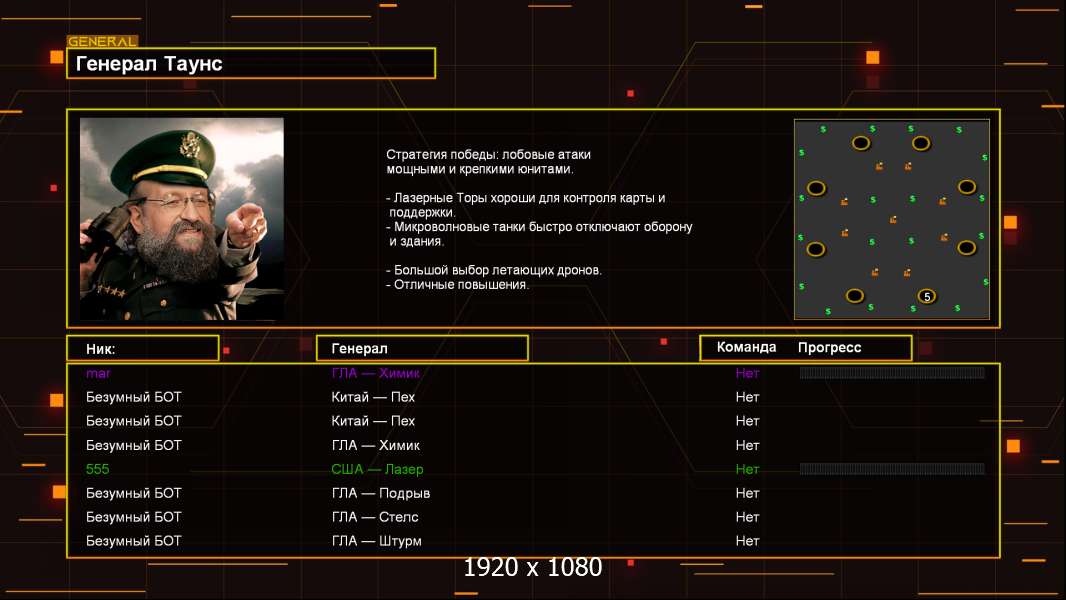Click the 'Ник:' column header
1066x600 pixels.
click(x=142, y=348)
